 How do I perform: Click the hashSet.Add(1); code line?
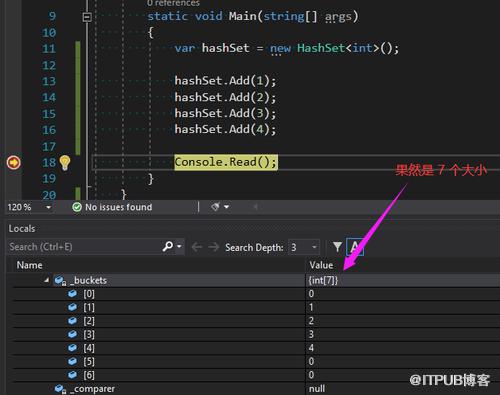[x=225, y=81]
